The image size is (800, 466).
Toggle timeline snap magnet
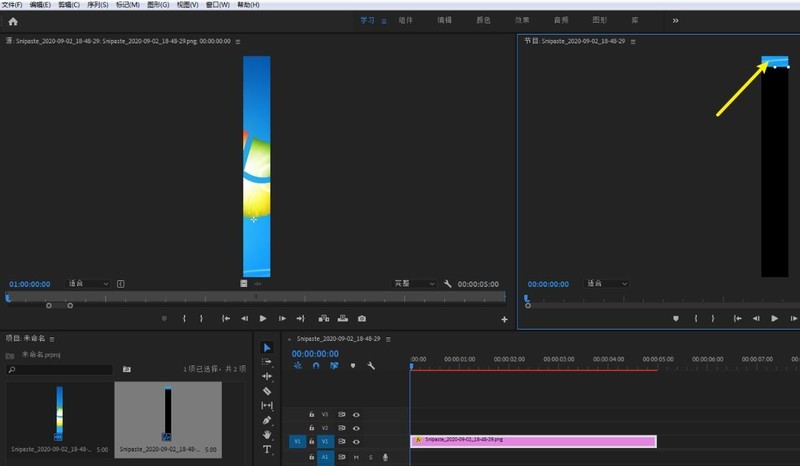[316, 366]
